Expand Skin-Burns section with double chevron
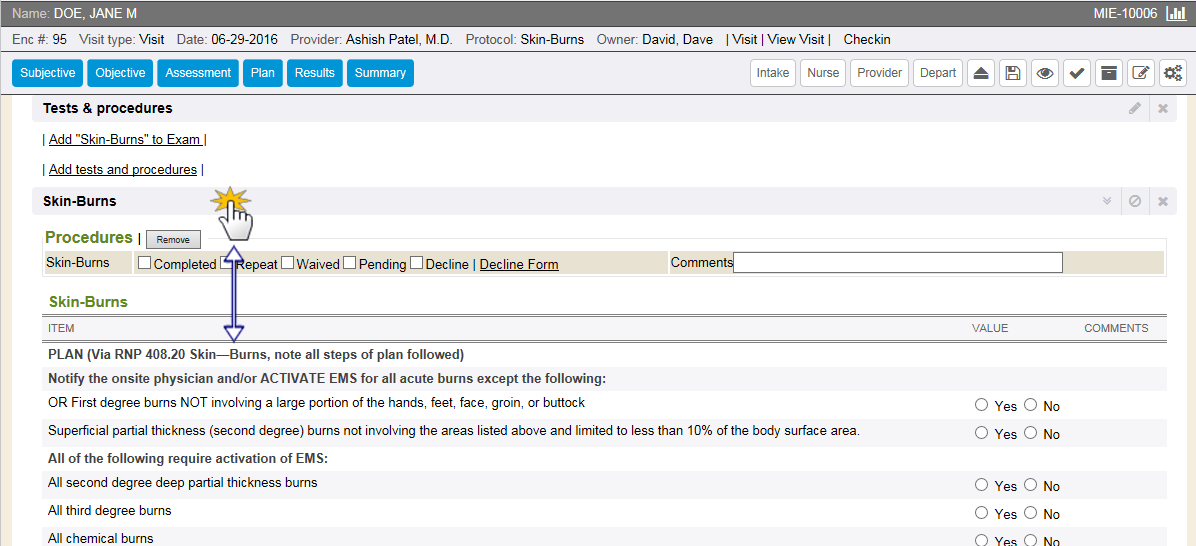Screen dimensions: 1196x546 tap(1107, 201)
